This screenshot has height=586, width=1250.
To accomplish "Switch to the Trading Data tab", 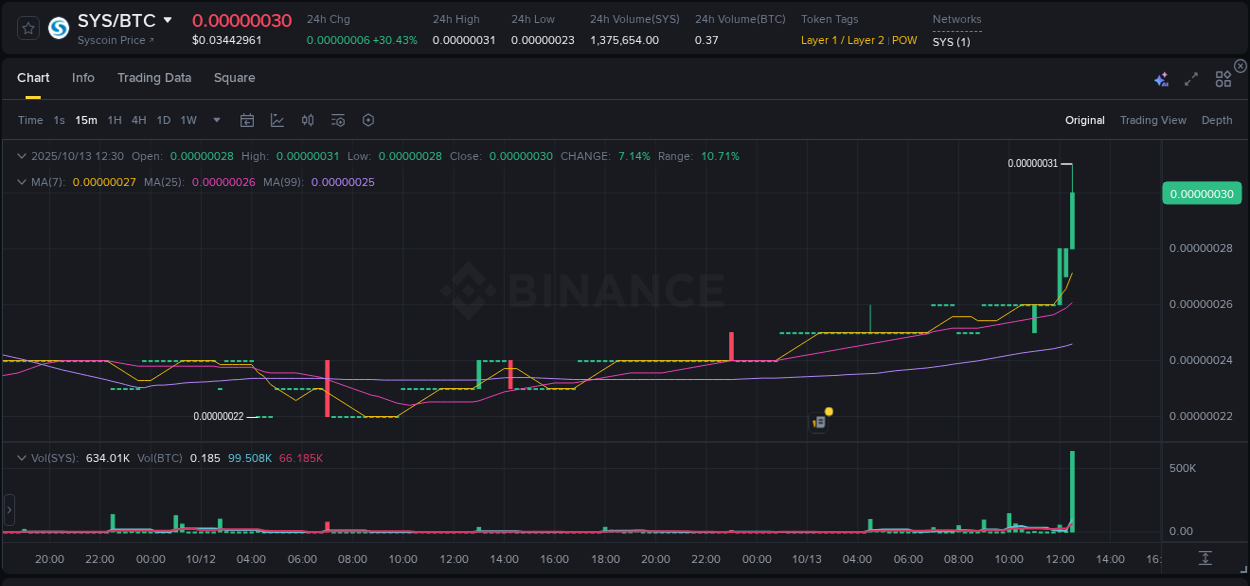I will point(154,77).
